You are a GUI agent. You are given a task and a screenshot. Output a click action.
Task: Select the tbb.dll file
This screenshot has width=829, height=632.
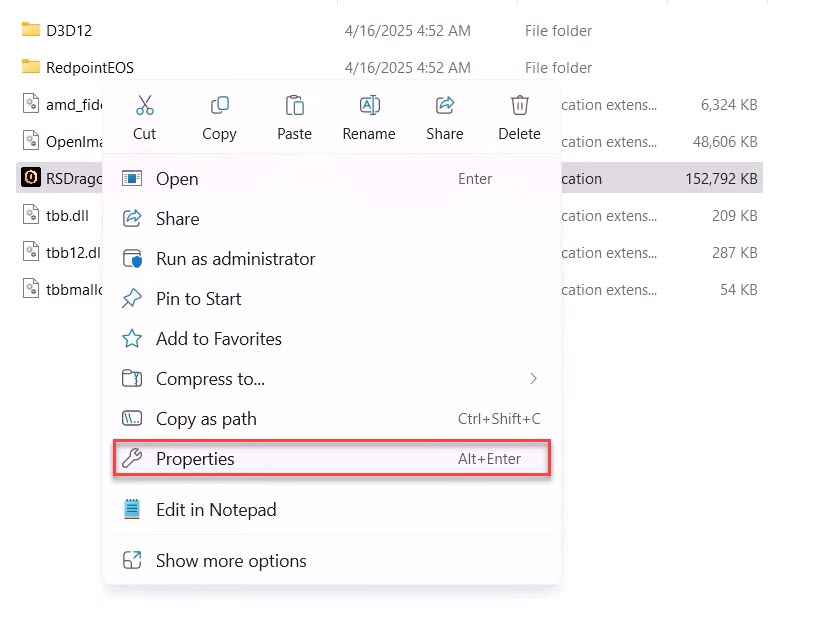pyautogui.click(x=66, y=215)
